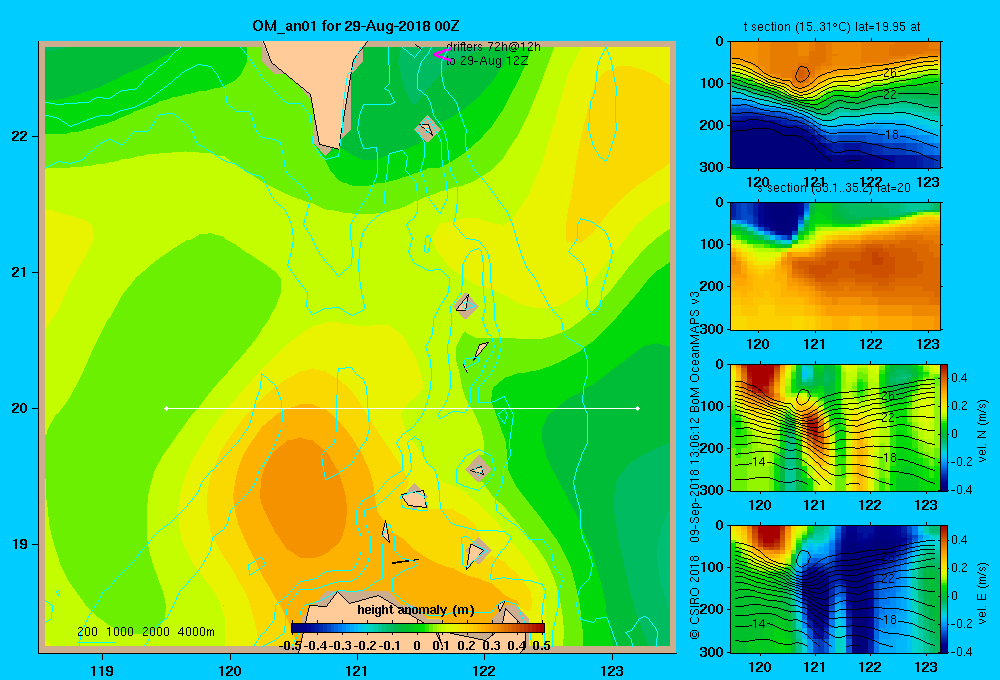Click the main map's longitude label 121
1000x680 pixels.
(x=357, y=670)
